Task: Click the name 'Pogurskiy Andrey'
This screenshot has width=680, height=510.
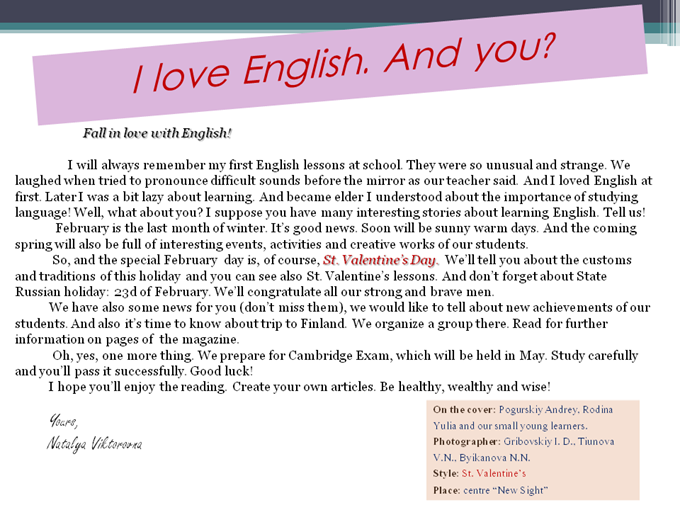Action: [538, 409]
